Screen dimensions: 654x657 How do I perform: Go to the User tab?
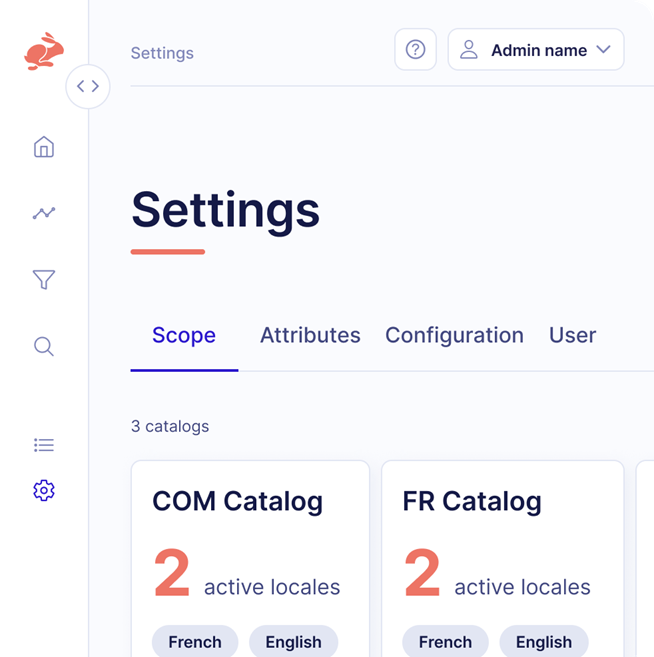[572, 336]
